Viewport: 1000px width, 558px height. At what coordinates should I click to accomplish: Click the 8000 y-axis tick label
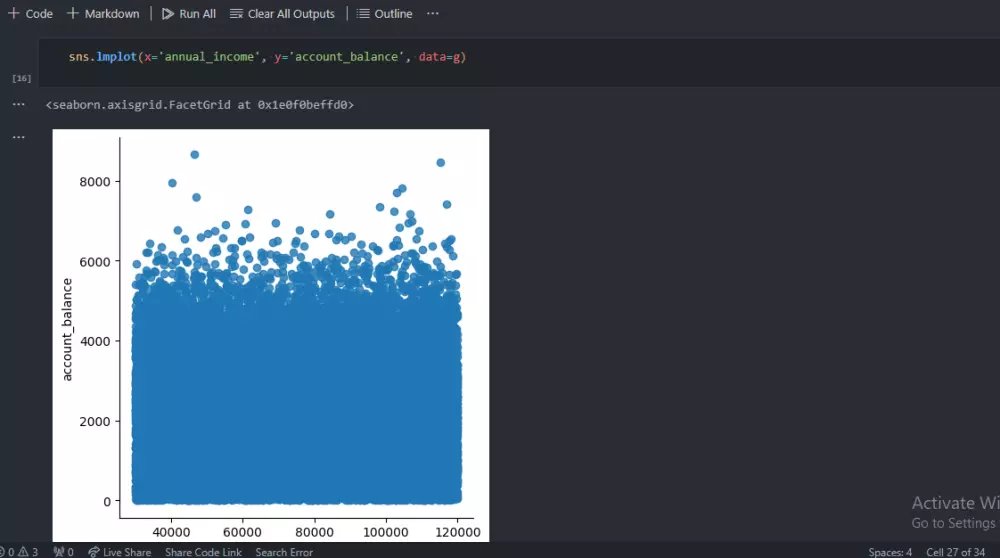click(95, 182)
